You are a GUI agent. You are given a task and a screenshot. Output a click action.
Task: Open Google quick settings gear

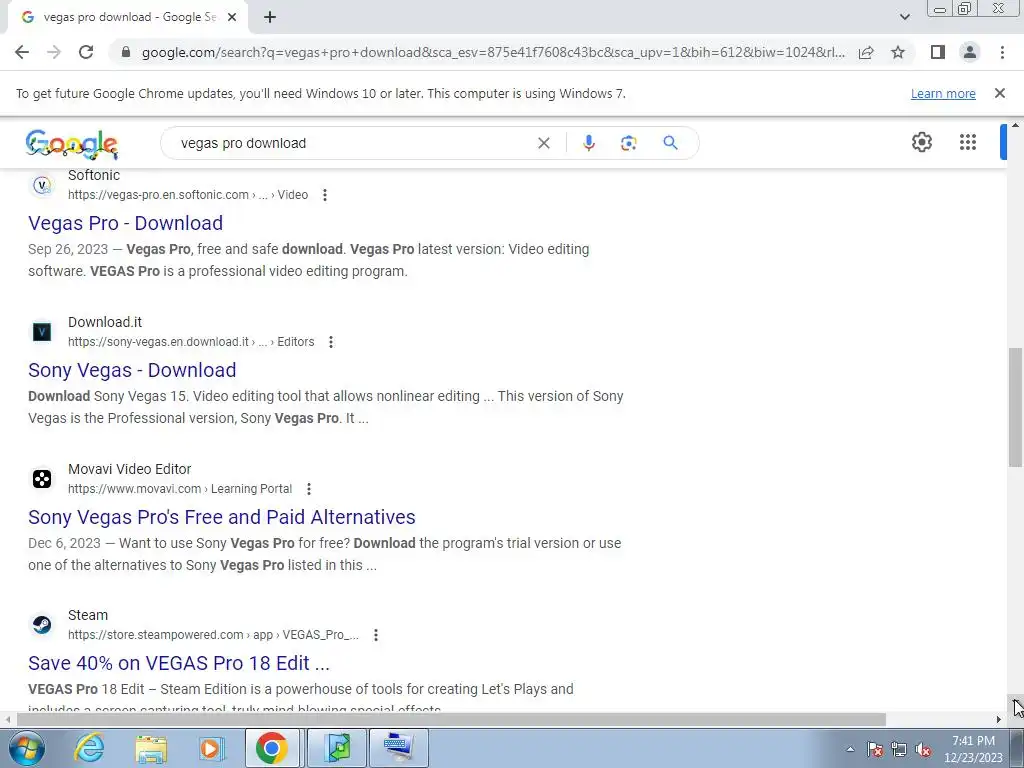(921, 142)
